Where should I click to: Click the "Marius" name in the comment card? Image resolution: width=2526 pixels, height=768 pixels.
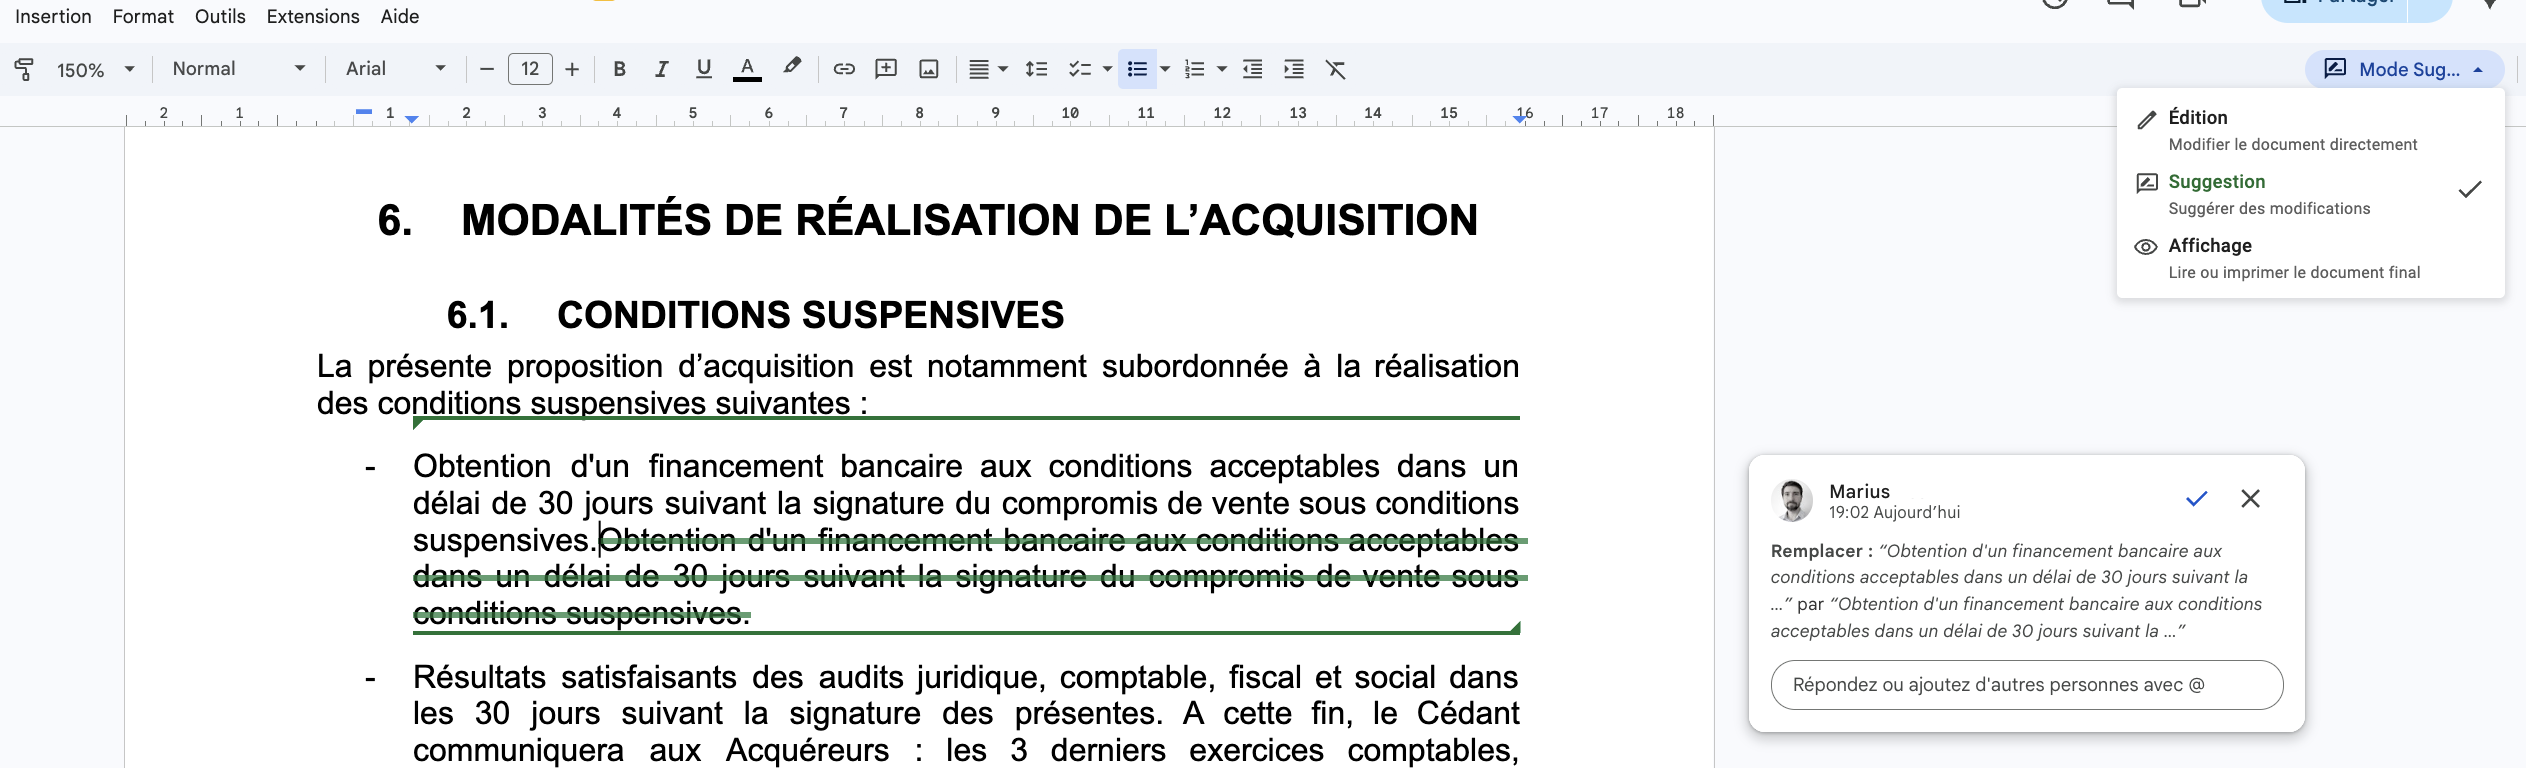1859,491
